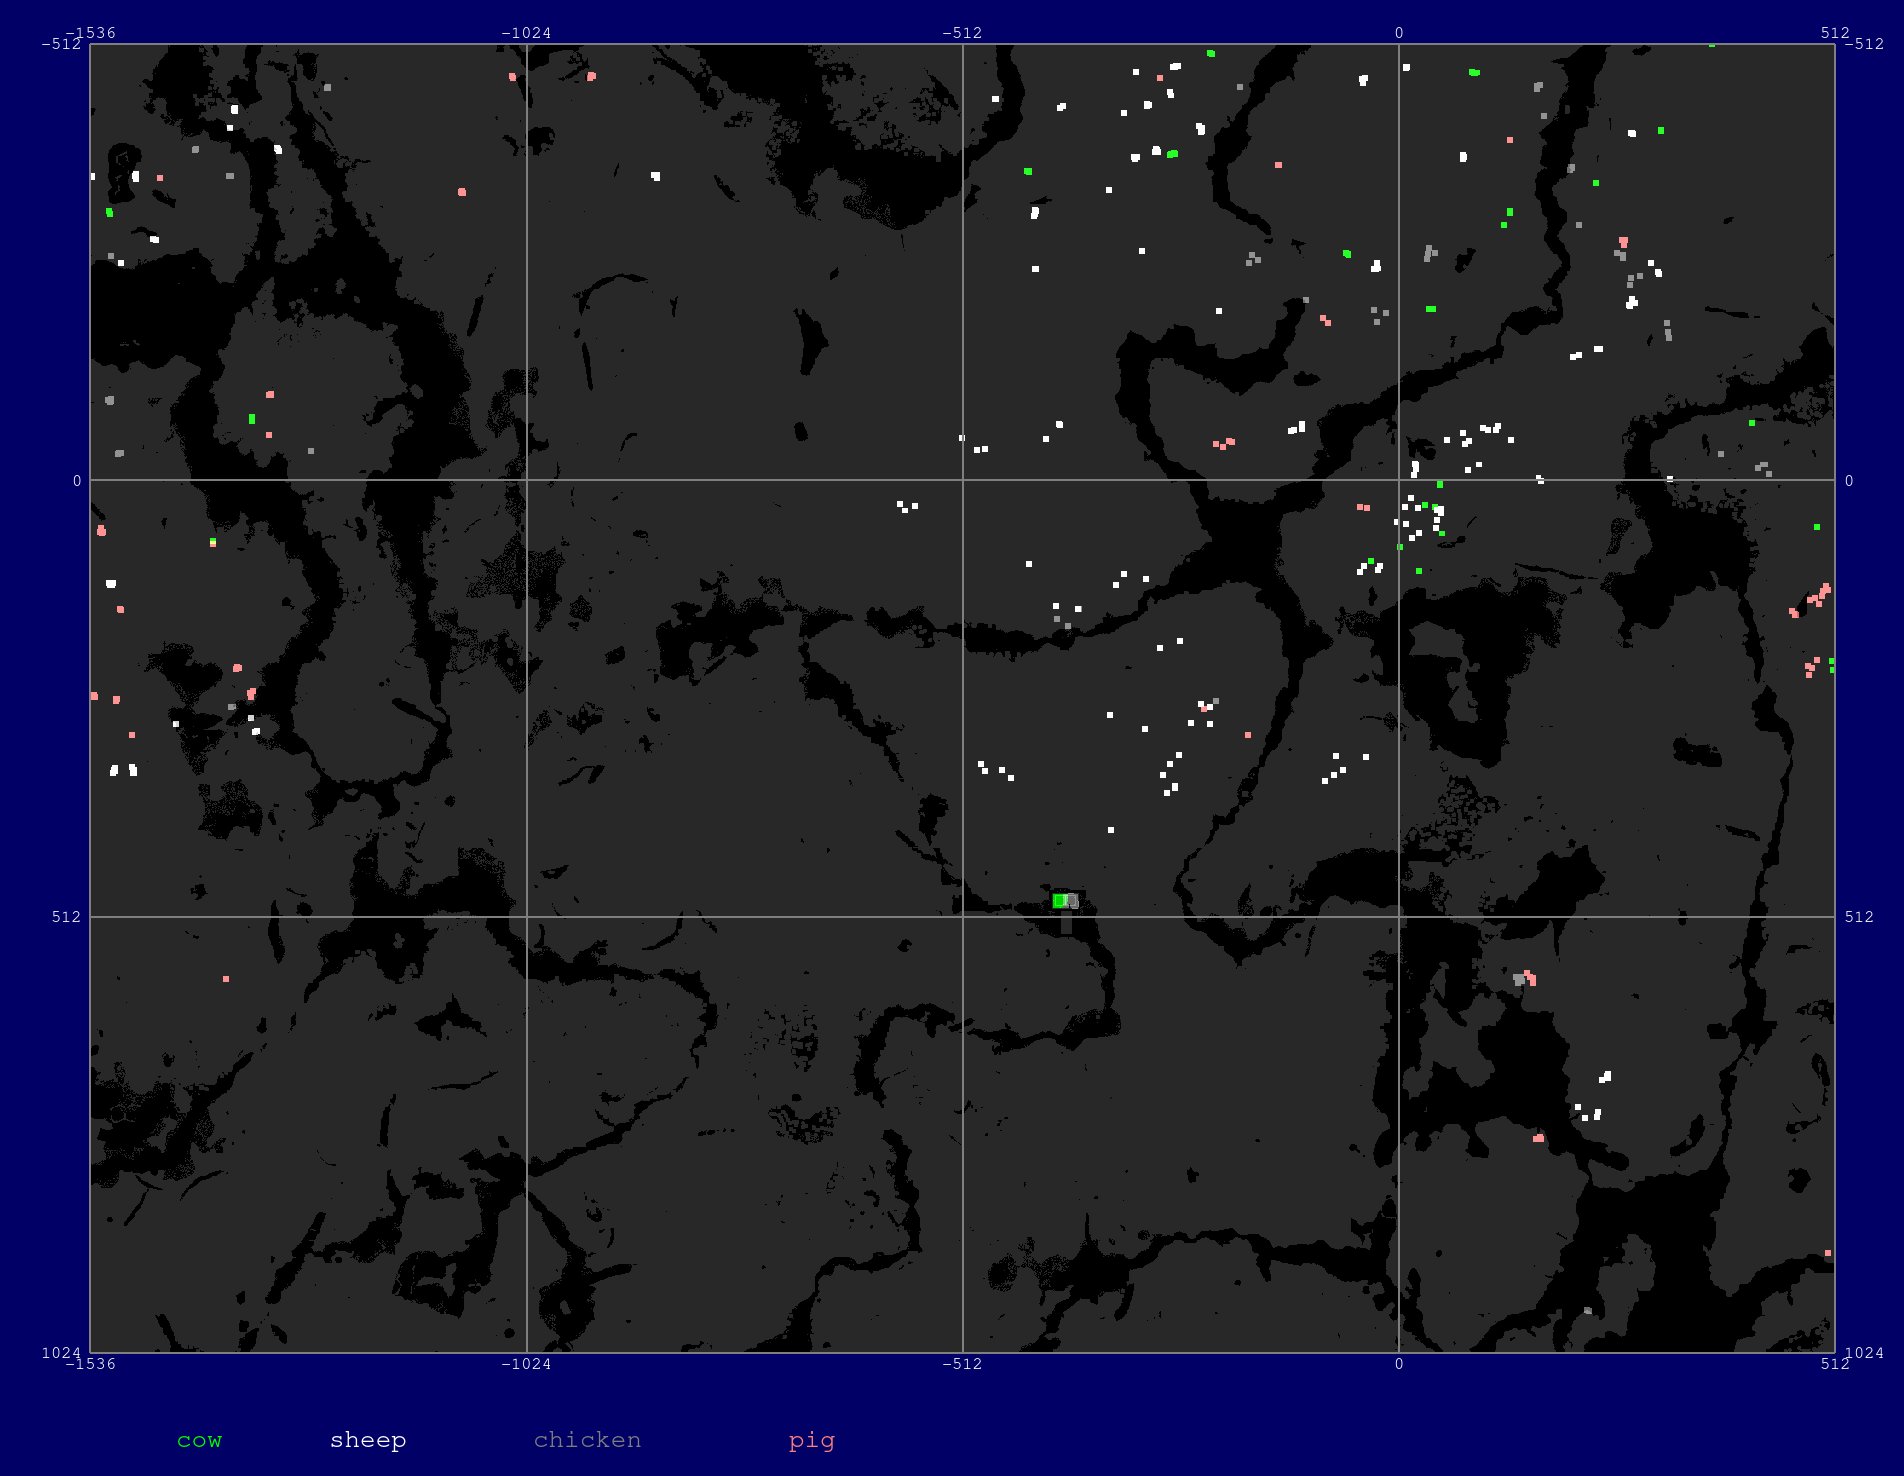
Task: Click the "-512" label above the map's top edge
Action: [x=962, y=33]
